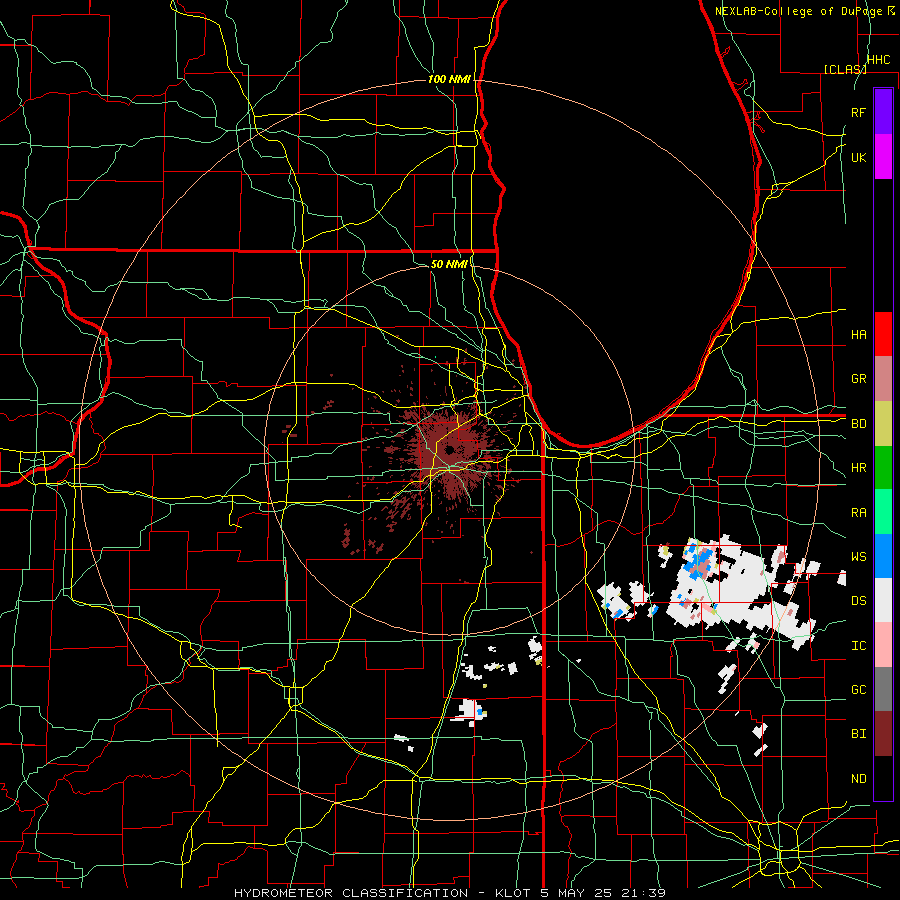Click the gray GC legend color
Screen dimensions: 900x900
(883, 689)
